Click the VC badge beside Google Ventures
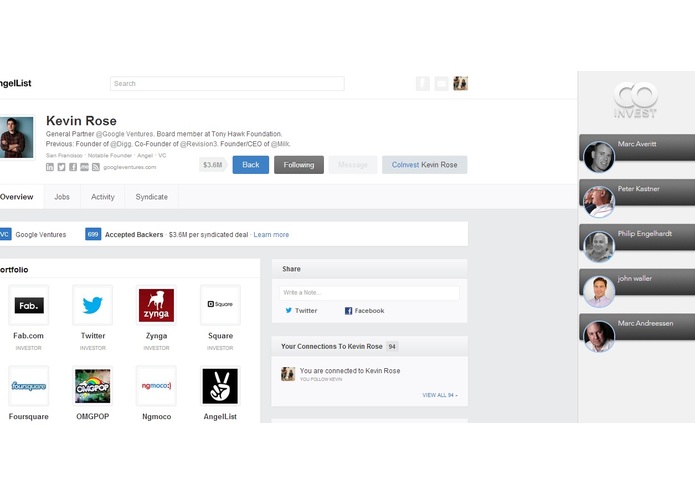 5,234
